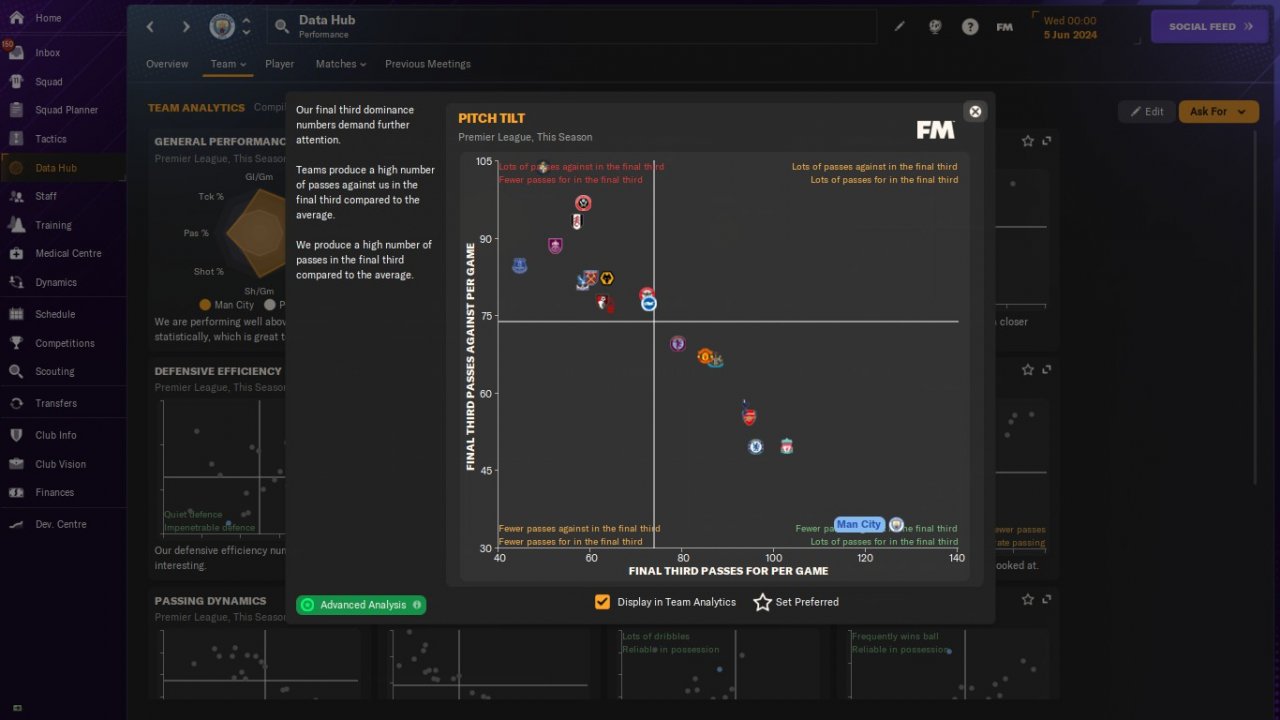Image resolution: width=1280 pixels, height=720 pixels.
Task: Expand the Team tab dropdown
Action: coord(228,64)
